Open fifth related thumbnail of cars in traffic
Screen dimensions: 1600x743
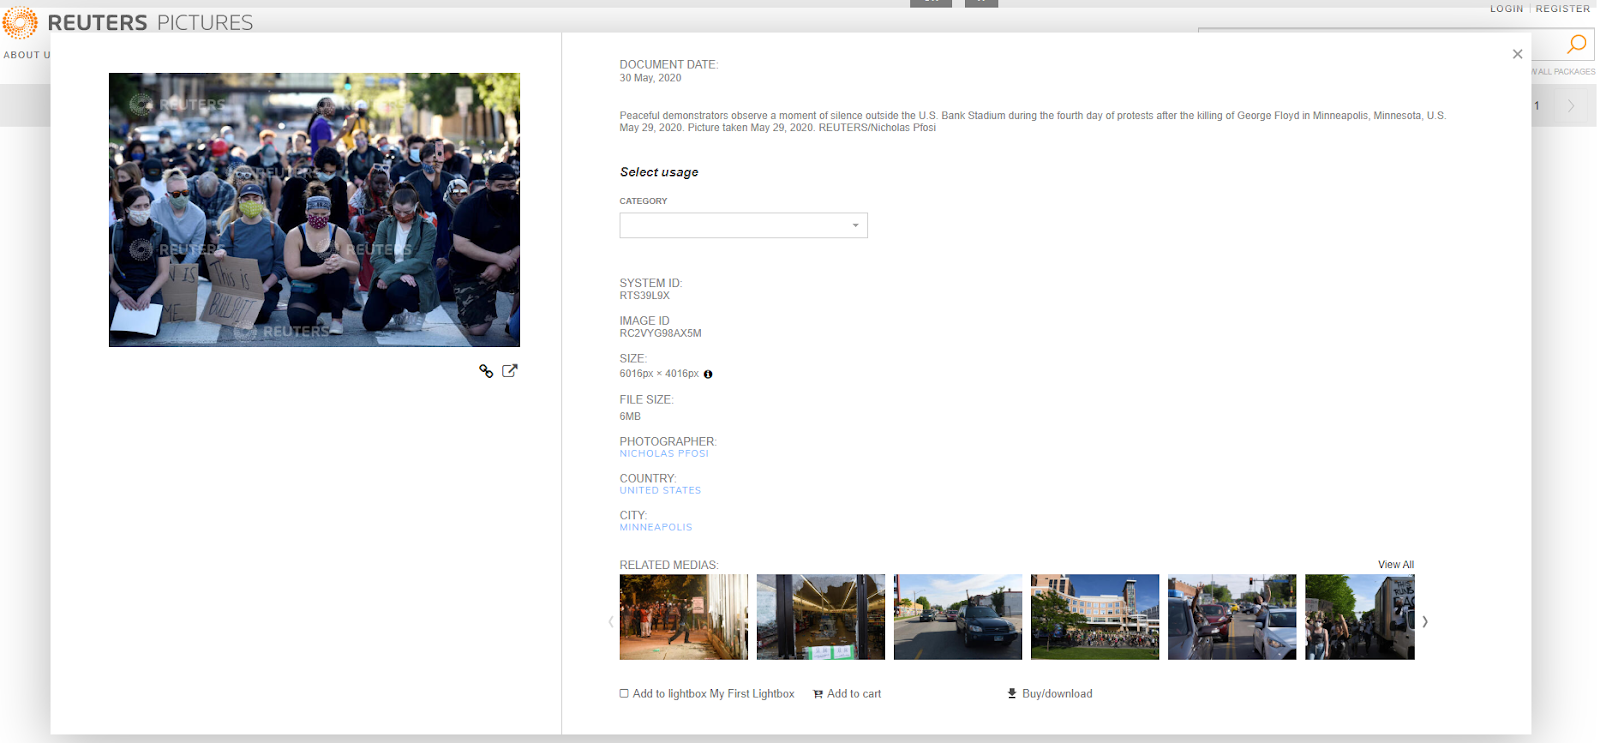click(1231, 617)
